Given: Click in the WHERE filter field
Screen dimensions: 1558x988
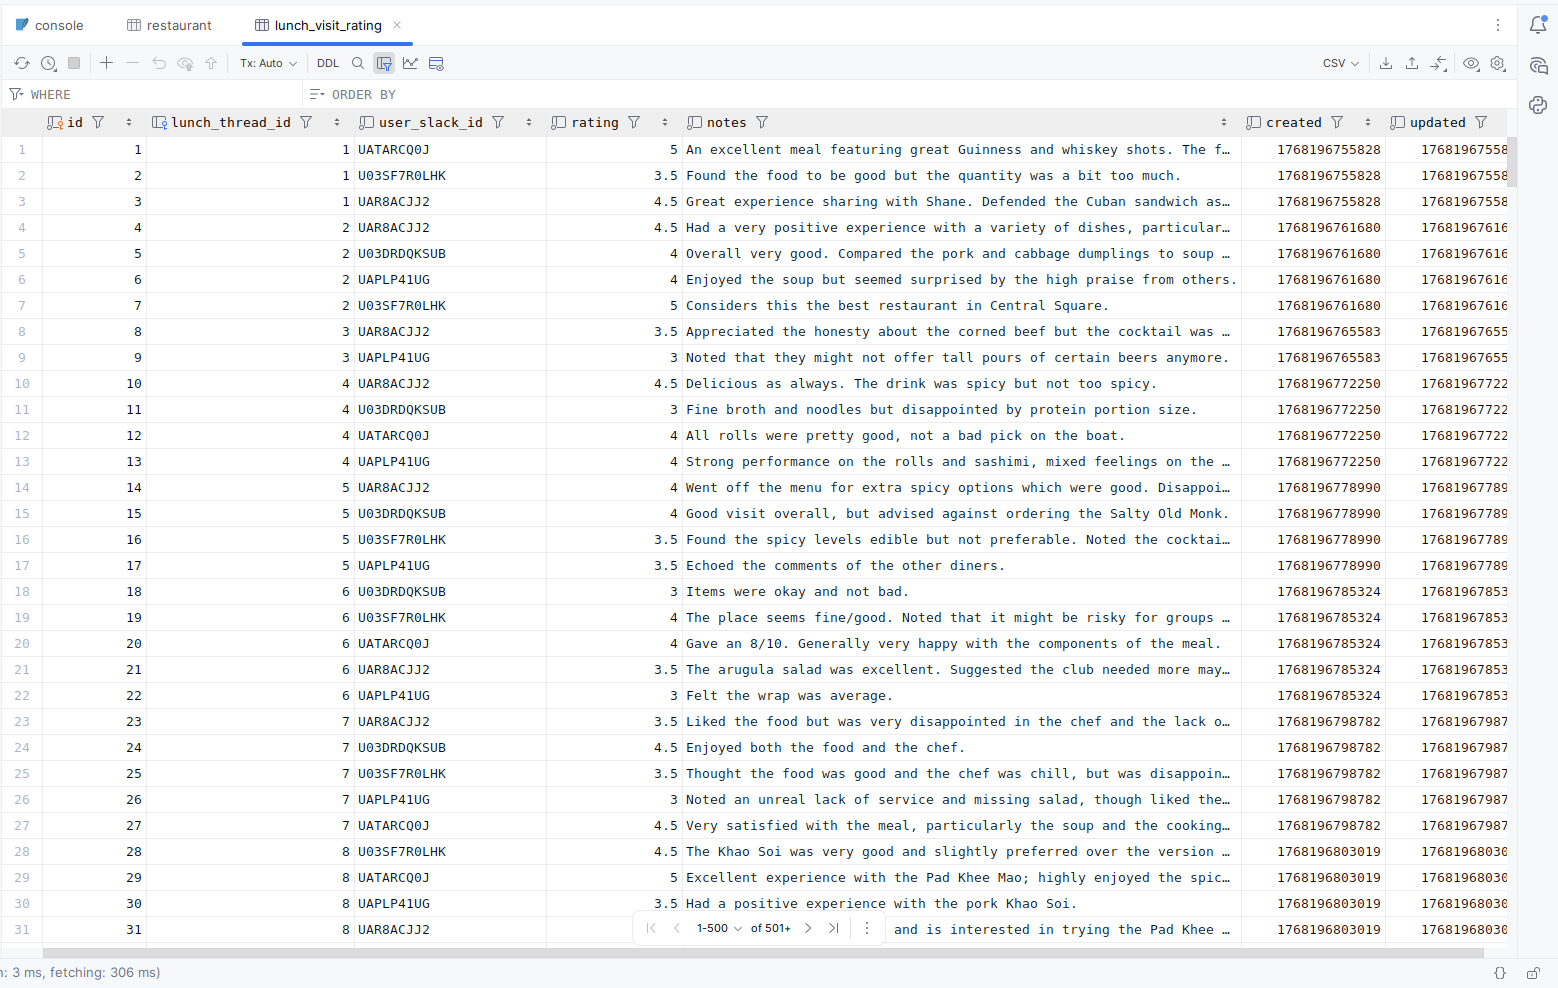Looking at the screenshot, I should click(160, 94).
